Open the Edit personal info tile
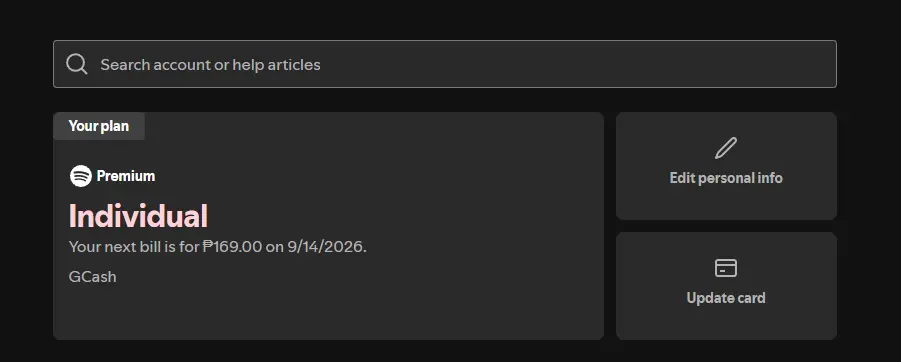Viewport: 901px width, 362px height. pyautogui.click(x=726, y=166)
